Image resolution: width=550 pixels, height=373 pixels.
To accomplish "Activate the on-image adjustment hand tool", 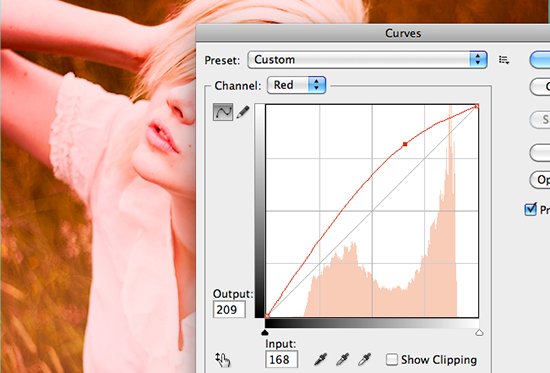I will click(223, 360).
